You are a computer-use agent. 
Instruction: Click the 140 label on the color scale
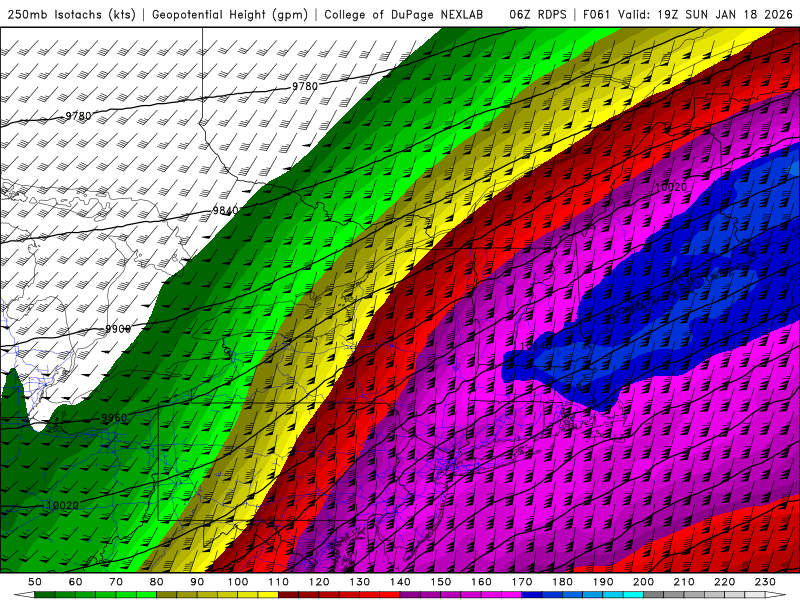[x=400, y=582]
